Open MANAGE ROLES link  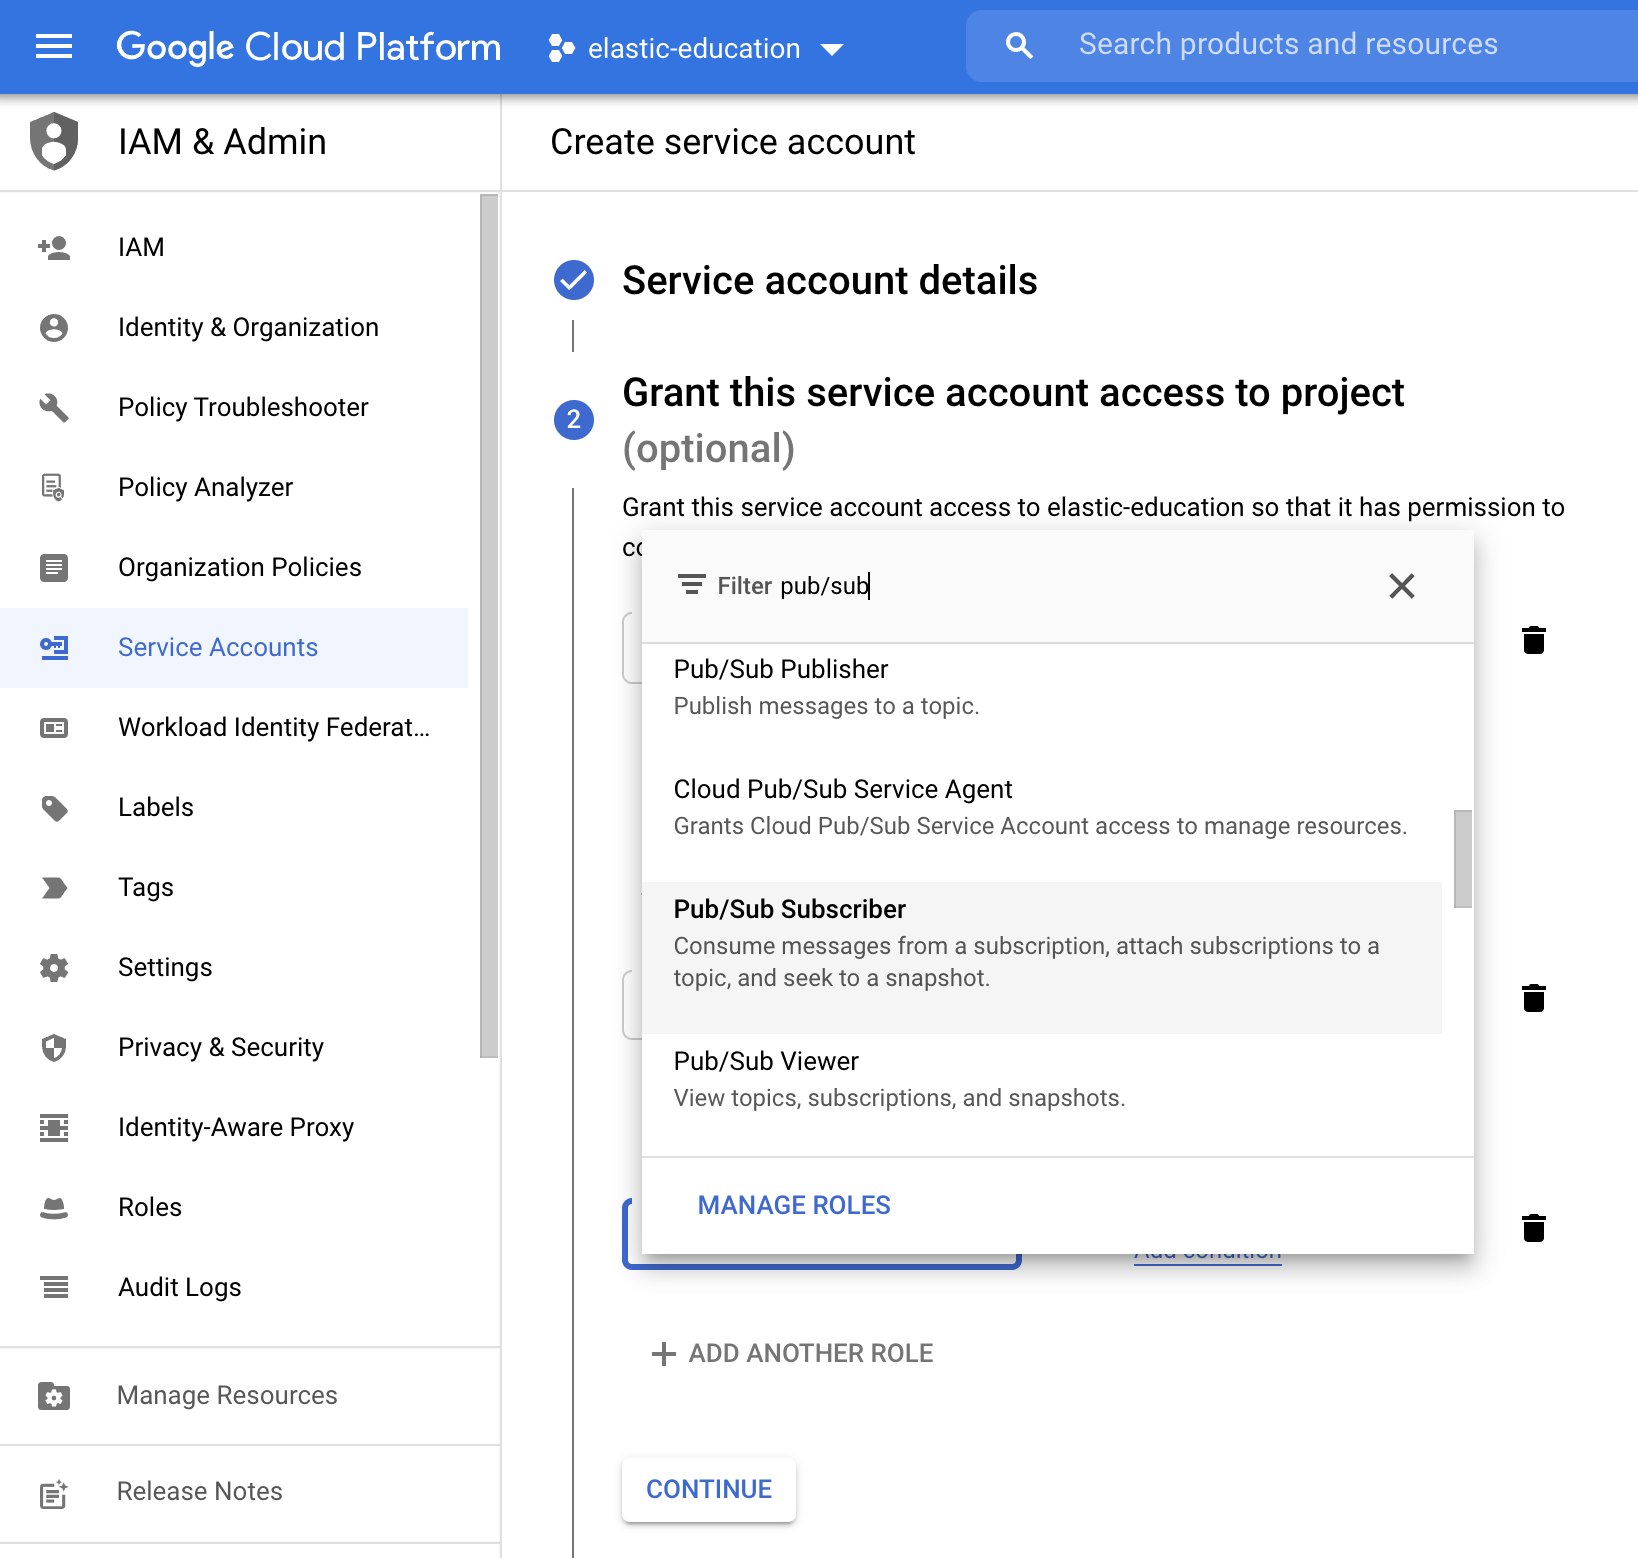click(x=793, y=1204)
